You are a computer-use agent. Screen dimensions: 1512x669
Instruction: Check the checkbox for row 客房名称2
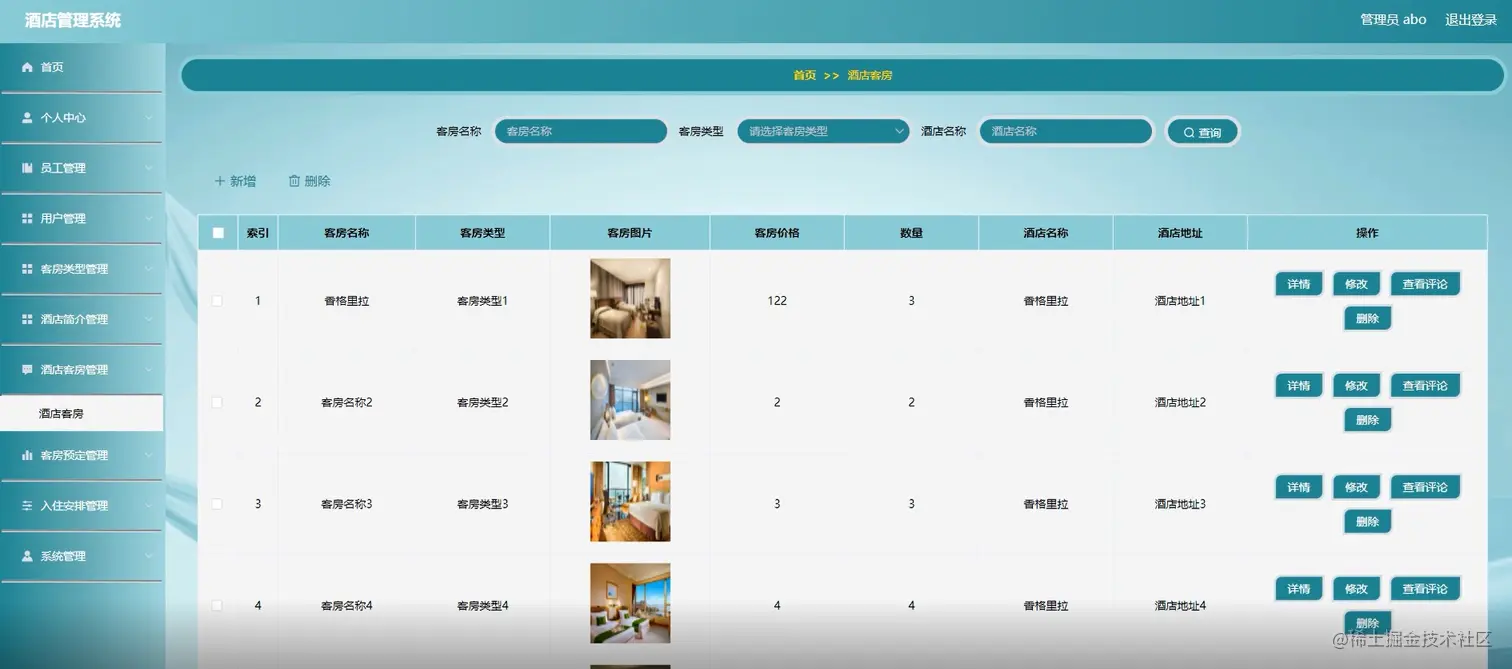click(x=217, y=402)
